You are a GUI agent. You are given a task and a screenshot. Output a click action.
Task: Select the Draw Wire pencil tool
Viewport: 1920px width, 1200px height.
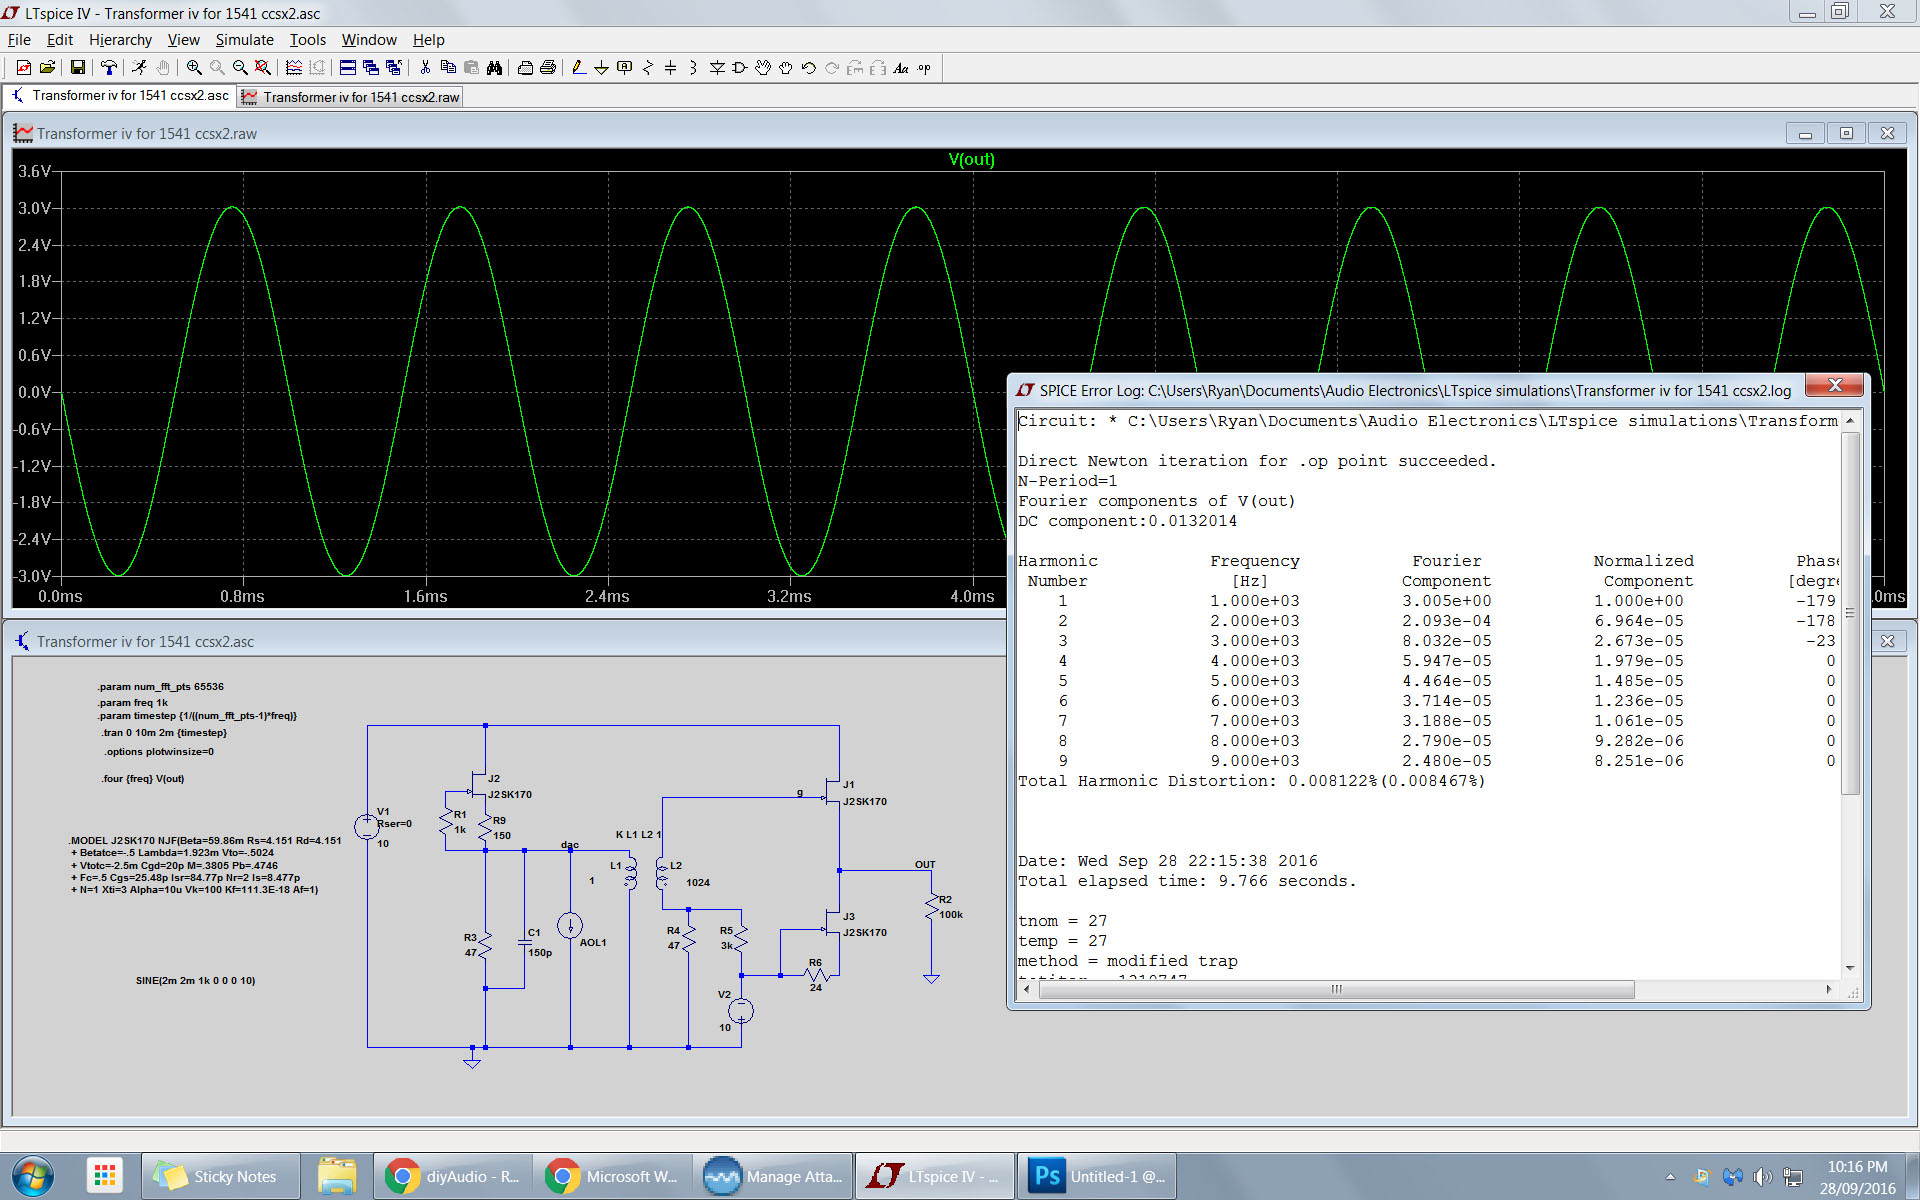pyautogui.click(x=578, y=68)
